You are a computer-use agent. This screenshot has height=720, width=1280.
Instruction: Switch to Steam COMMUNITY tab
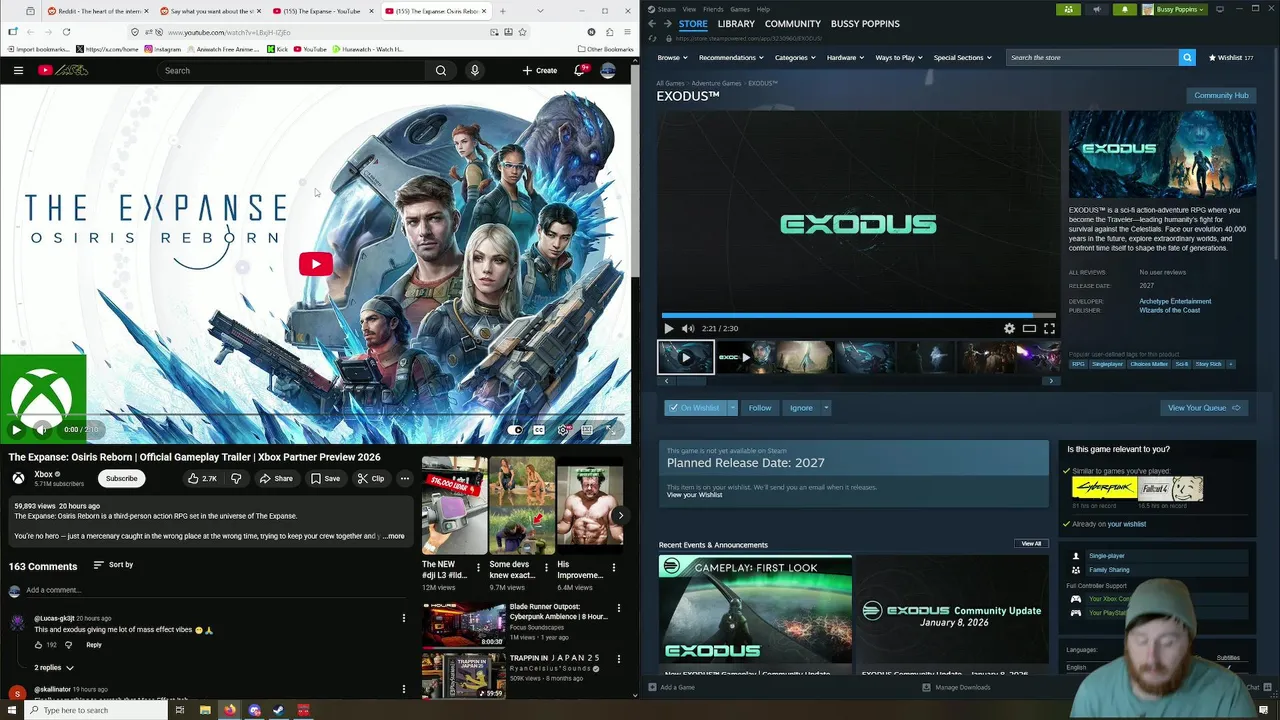(793, 23)
